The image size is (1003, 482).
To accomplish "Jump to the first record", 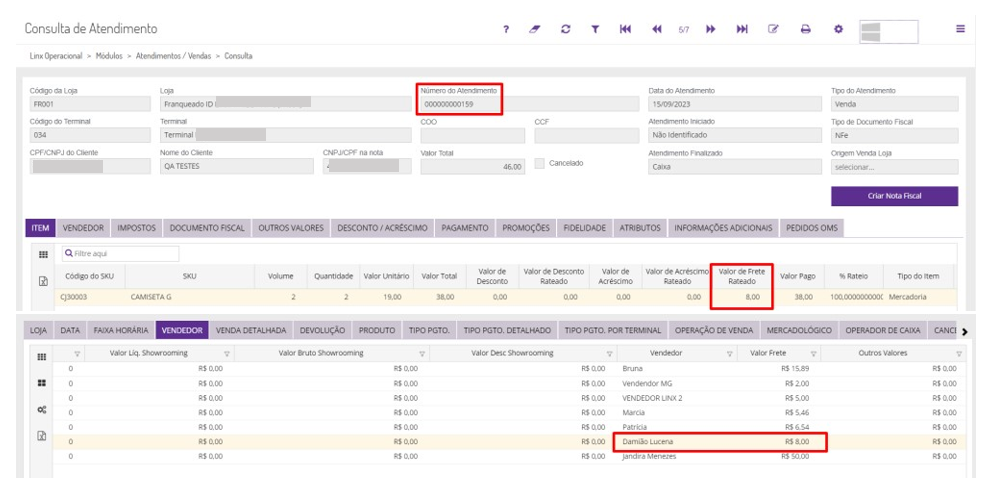I will click(625, 30).
